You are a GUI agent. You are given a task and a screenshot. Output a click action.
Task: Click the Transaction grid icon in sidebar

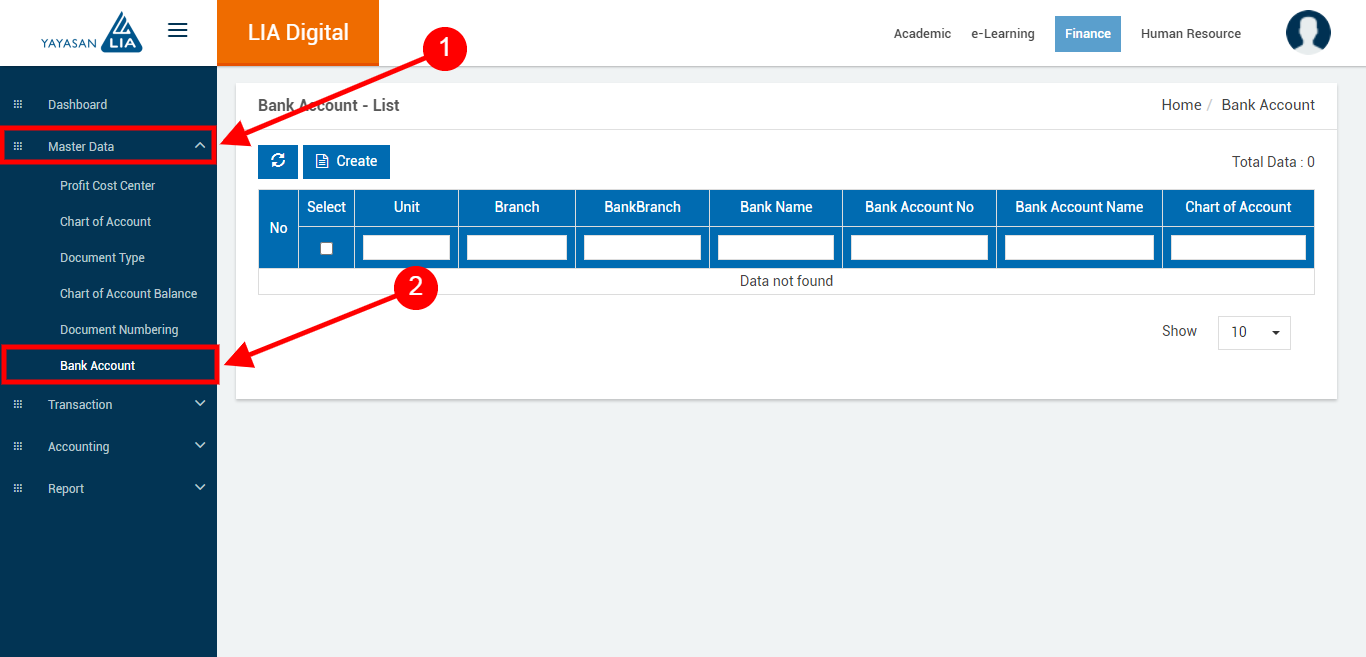pos(17,405)
